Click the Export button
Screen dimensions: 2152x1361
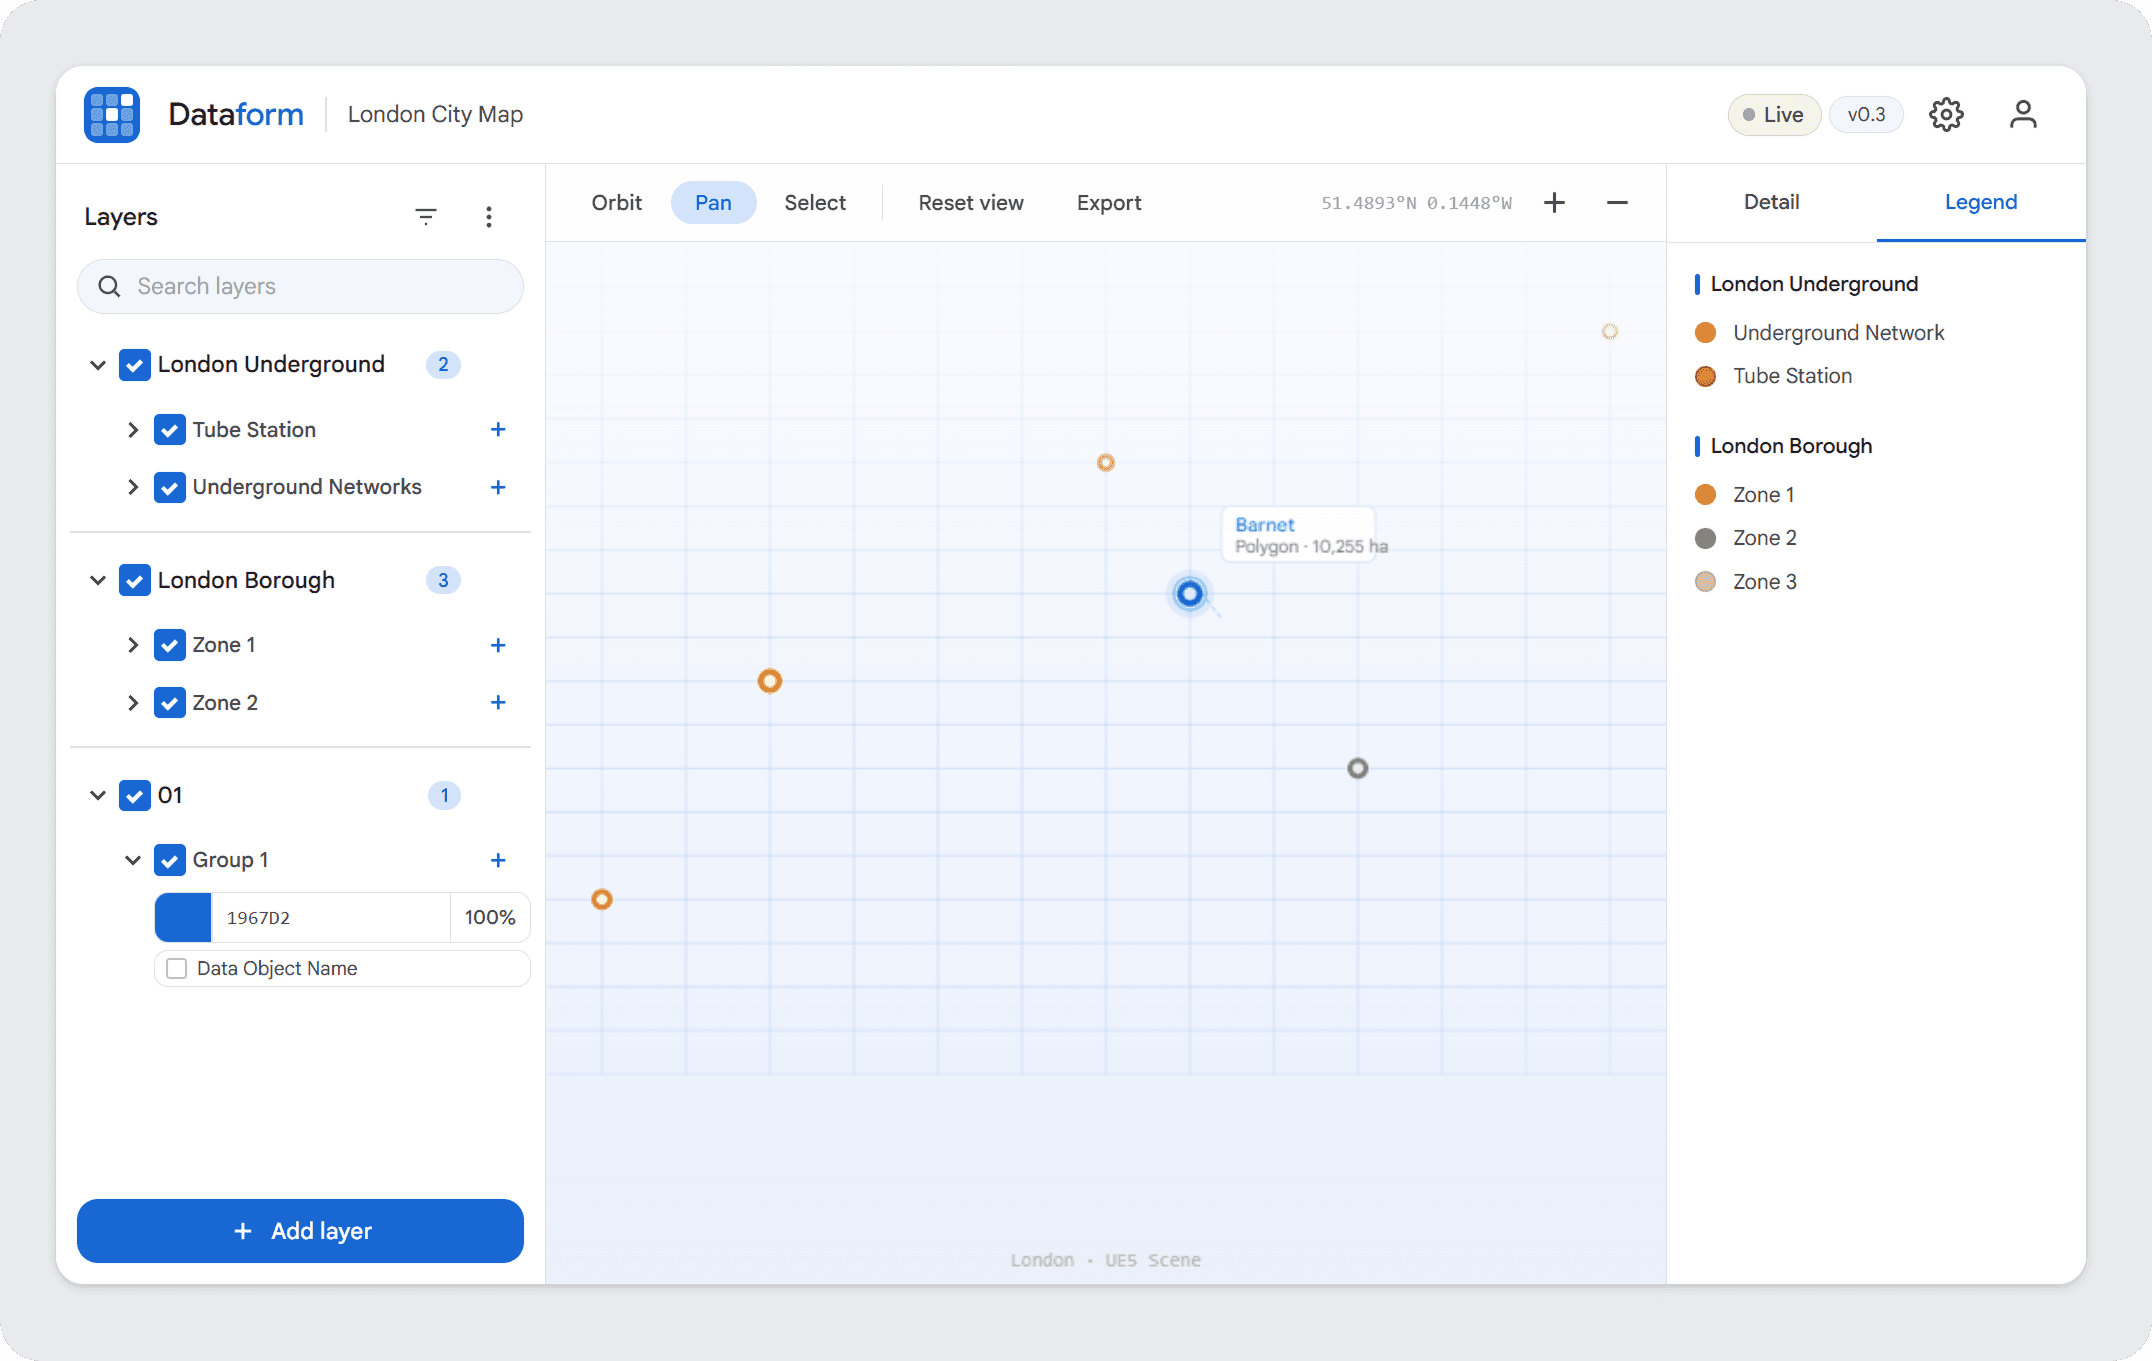(1109, 203)
